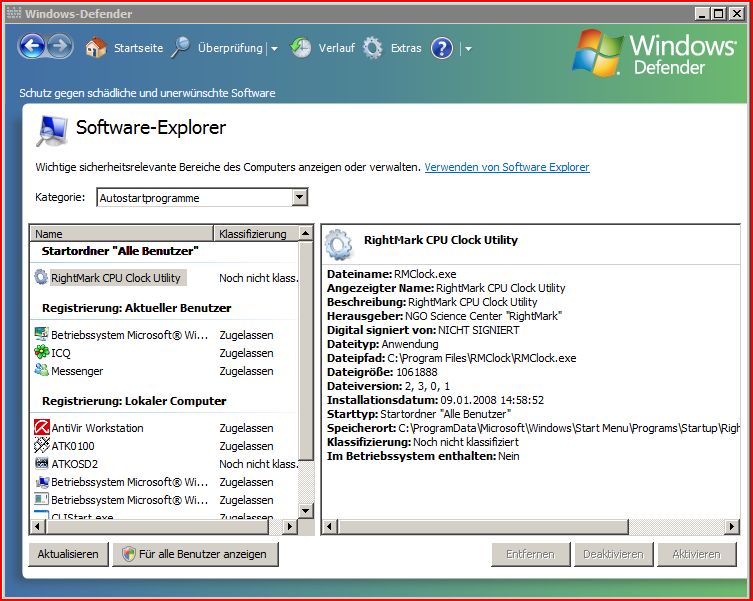Image resolution: width=753 pixels, height=601 pixels.
Task: Click the Forward arrow navigation button
Action: 60,47
